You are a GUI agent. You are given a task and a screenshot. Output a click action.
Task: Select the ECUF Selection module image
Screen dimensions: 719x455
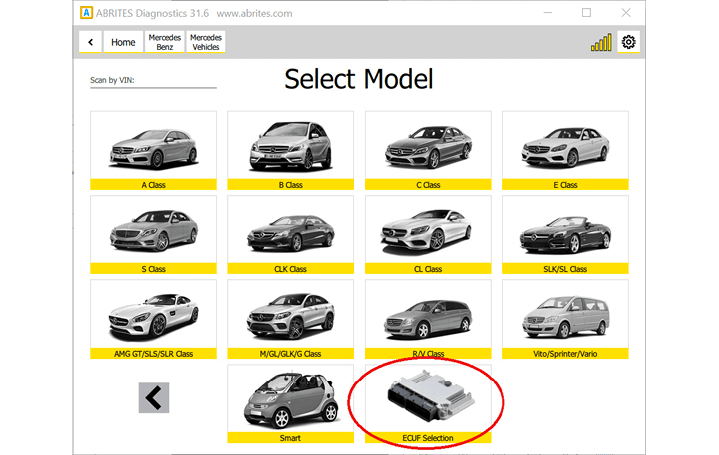tap(427, 398)
